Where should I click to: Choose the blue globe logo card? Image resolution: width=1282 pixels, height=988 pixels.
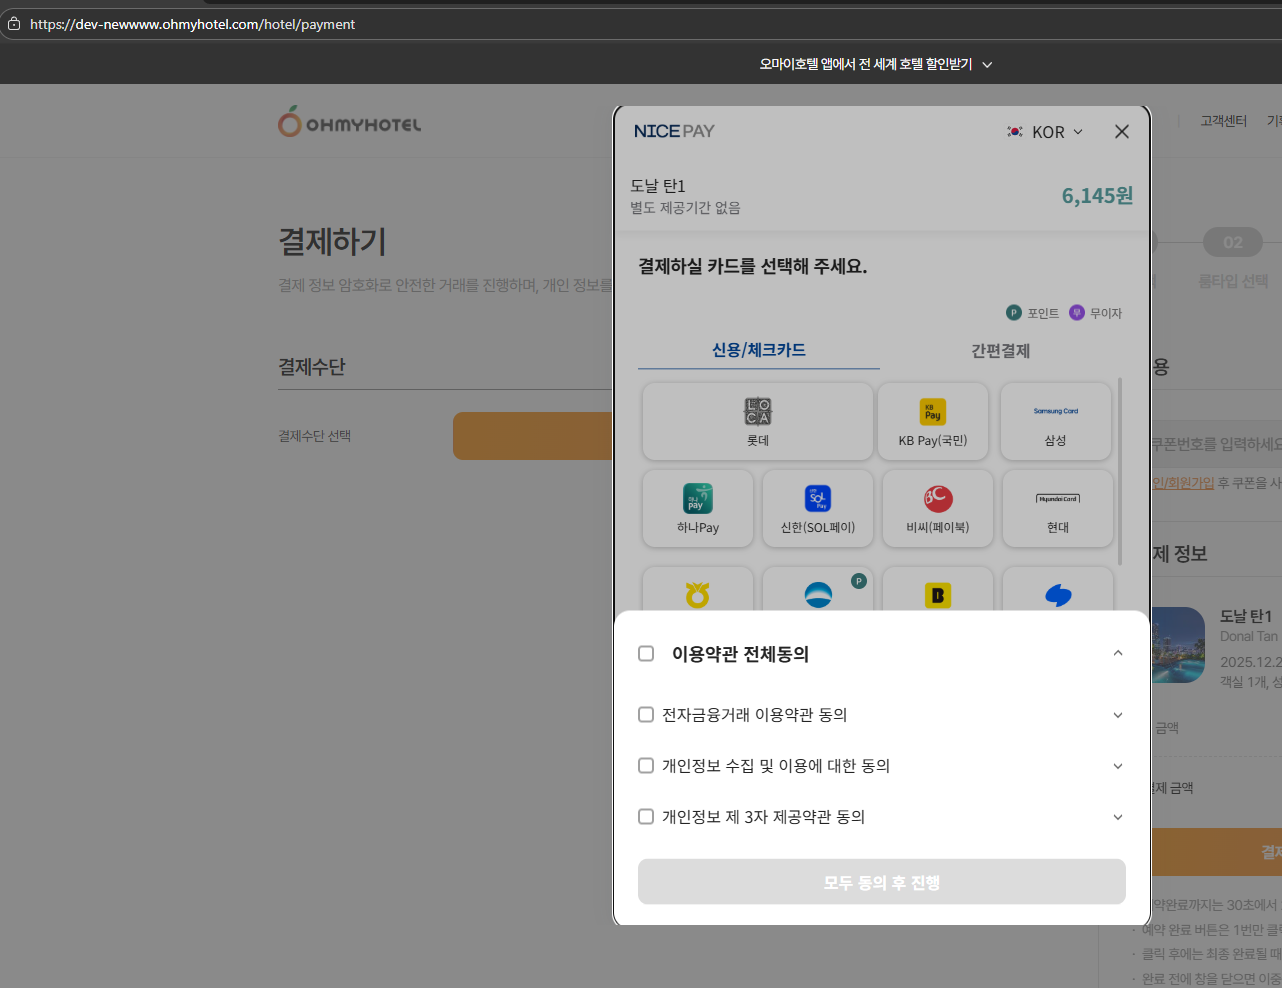(x=818, y=590)
